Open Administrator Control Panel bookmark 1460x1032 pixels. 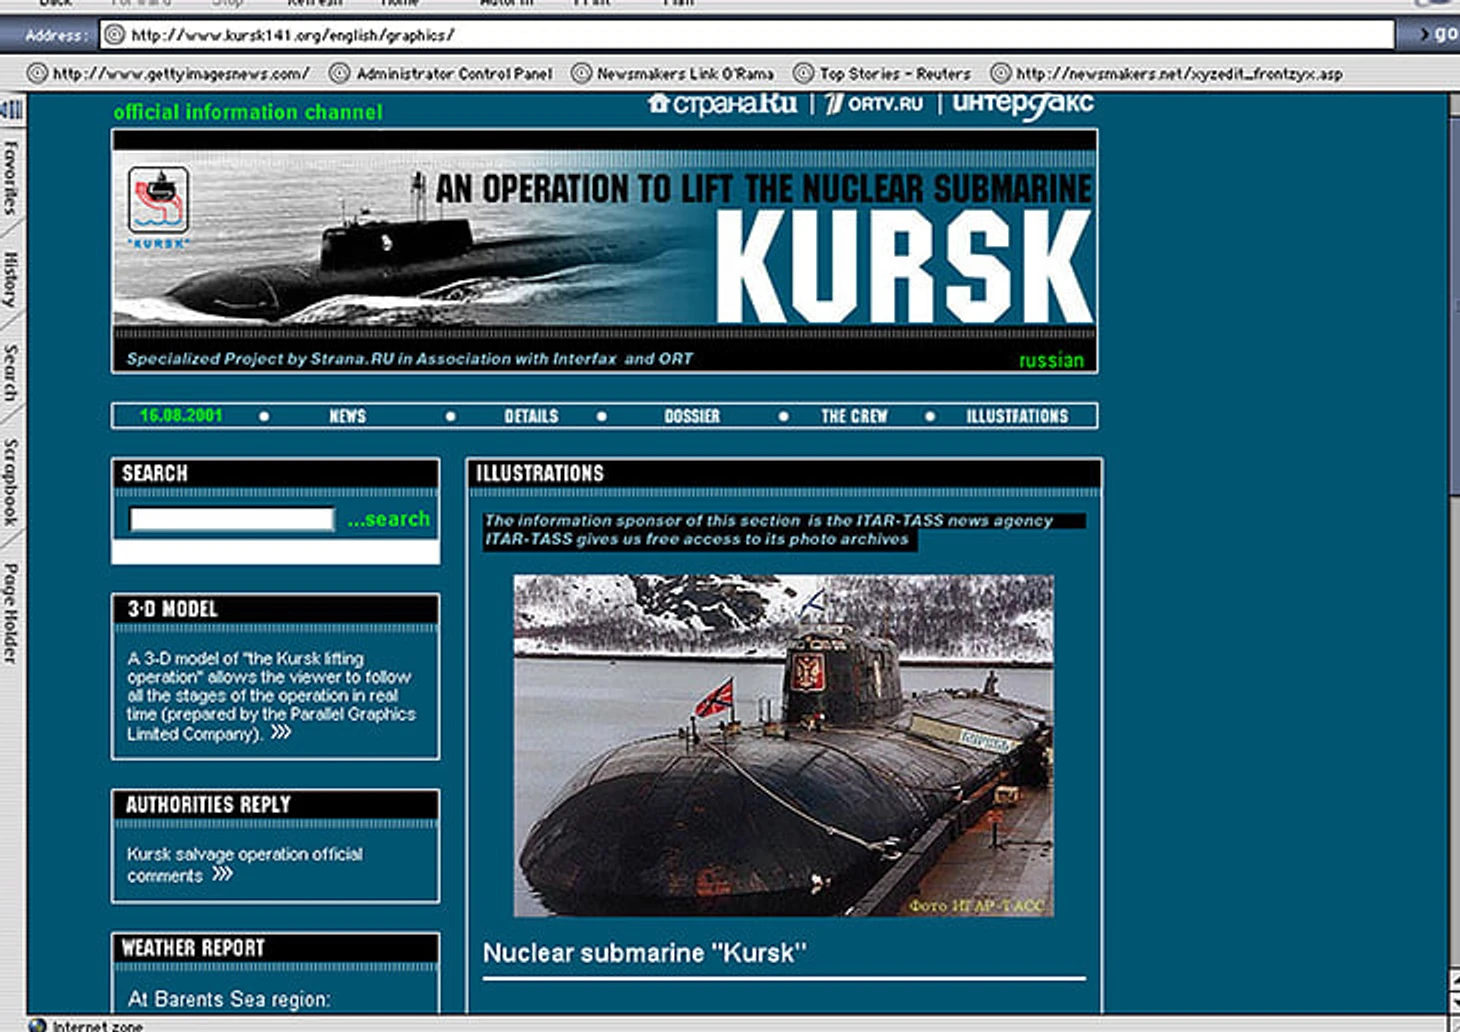pos(454,73)
